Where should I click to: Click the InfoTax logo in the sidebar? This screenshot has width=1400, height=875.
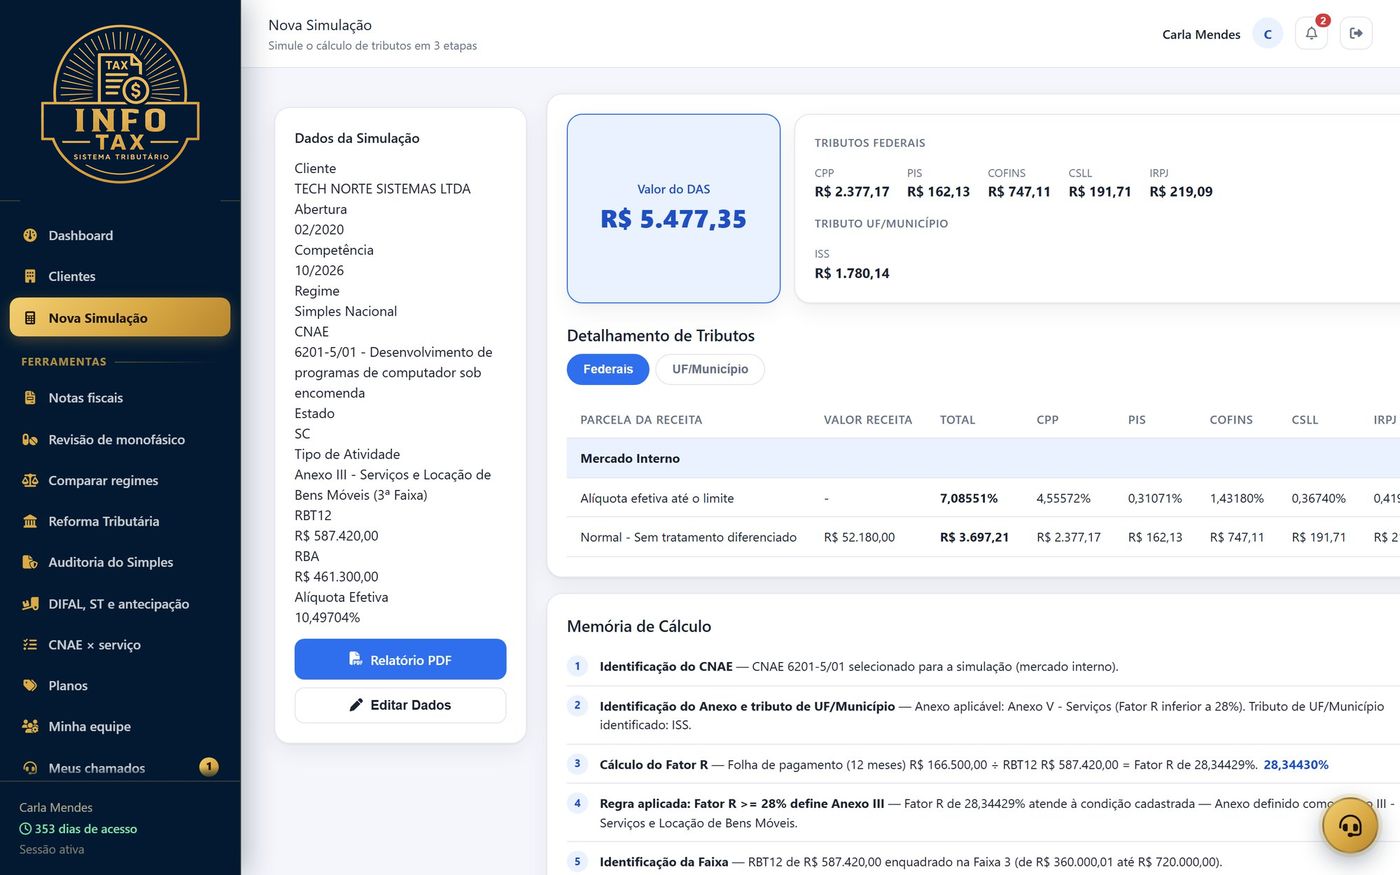120,105
